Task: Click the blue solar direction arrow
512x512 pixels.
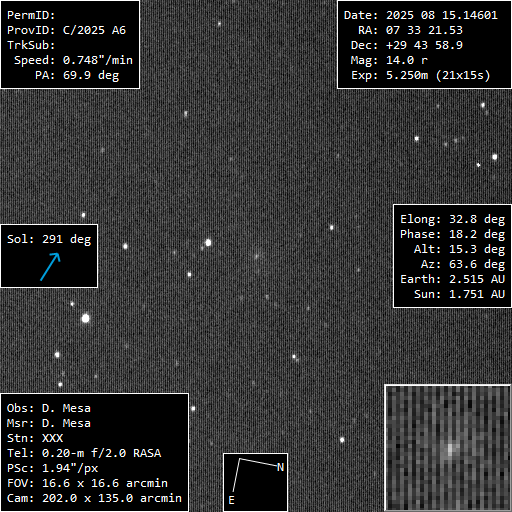Action: (50, 267)
